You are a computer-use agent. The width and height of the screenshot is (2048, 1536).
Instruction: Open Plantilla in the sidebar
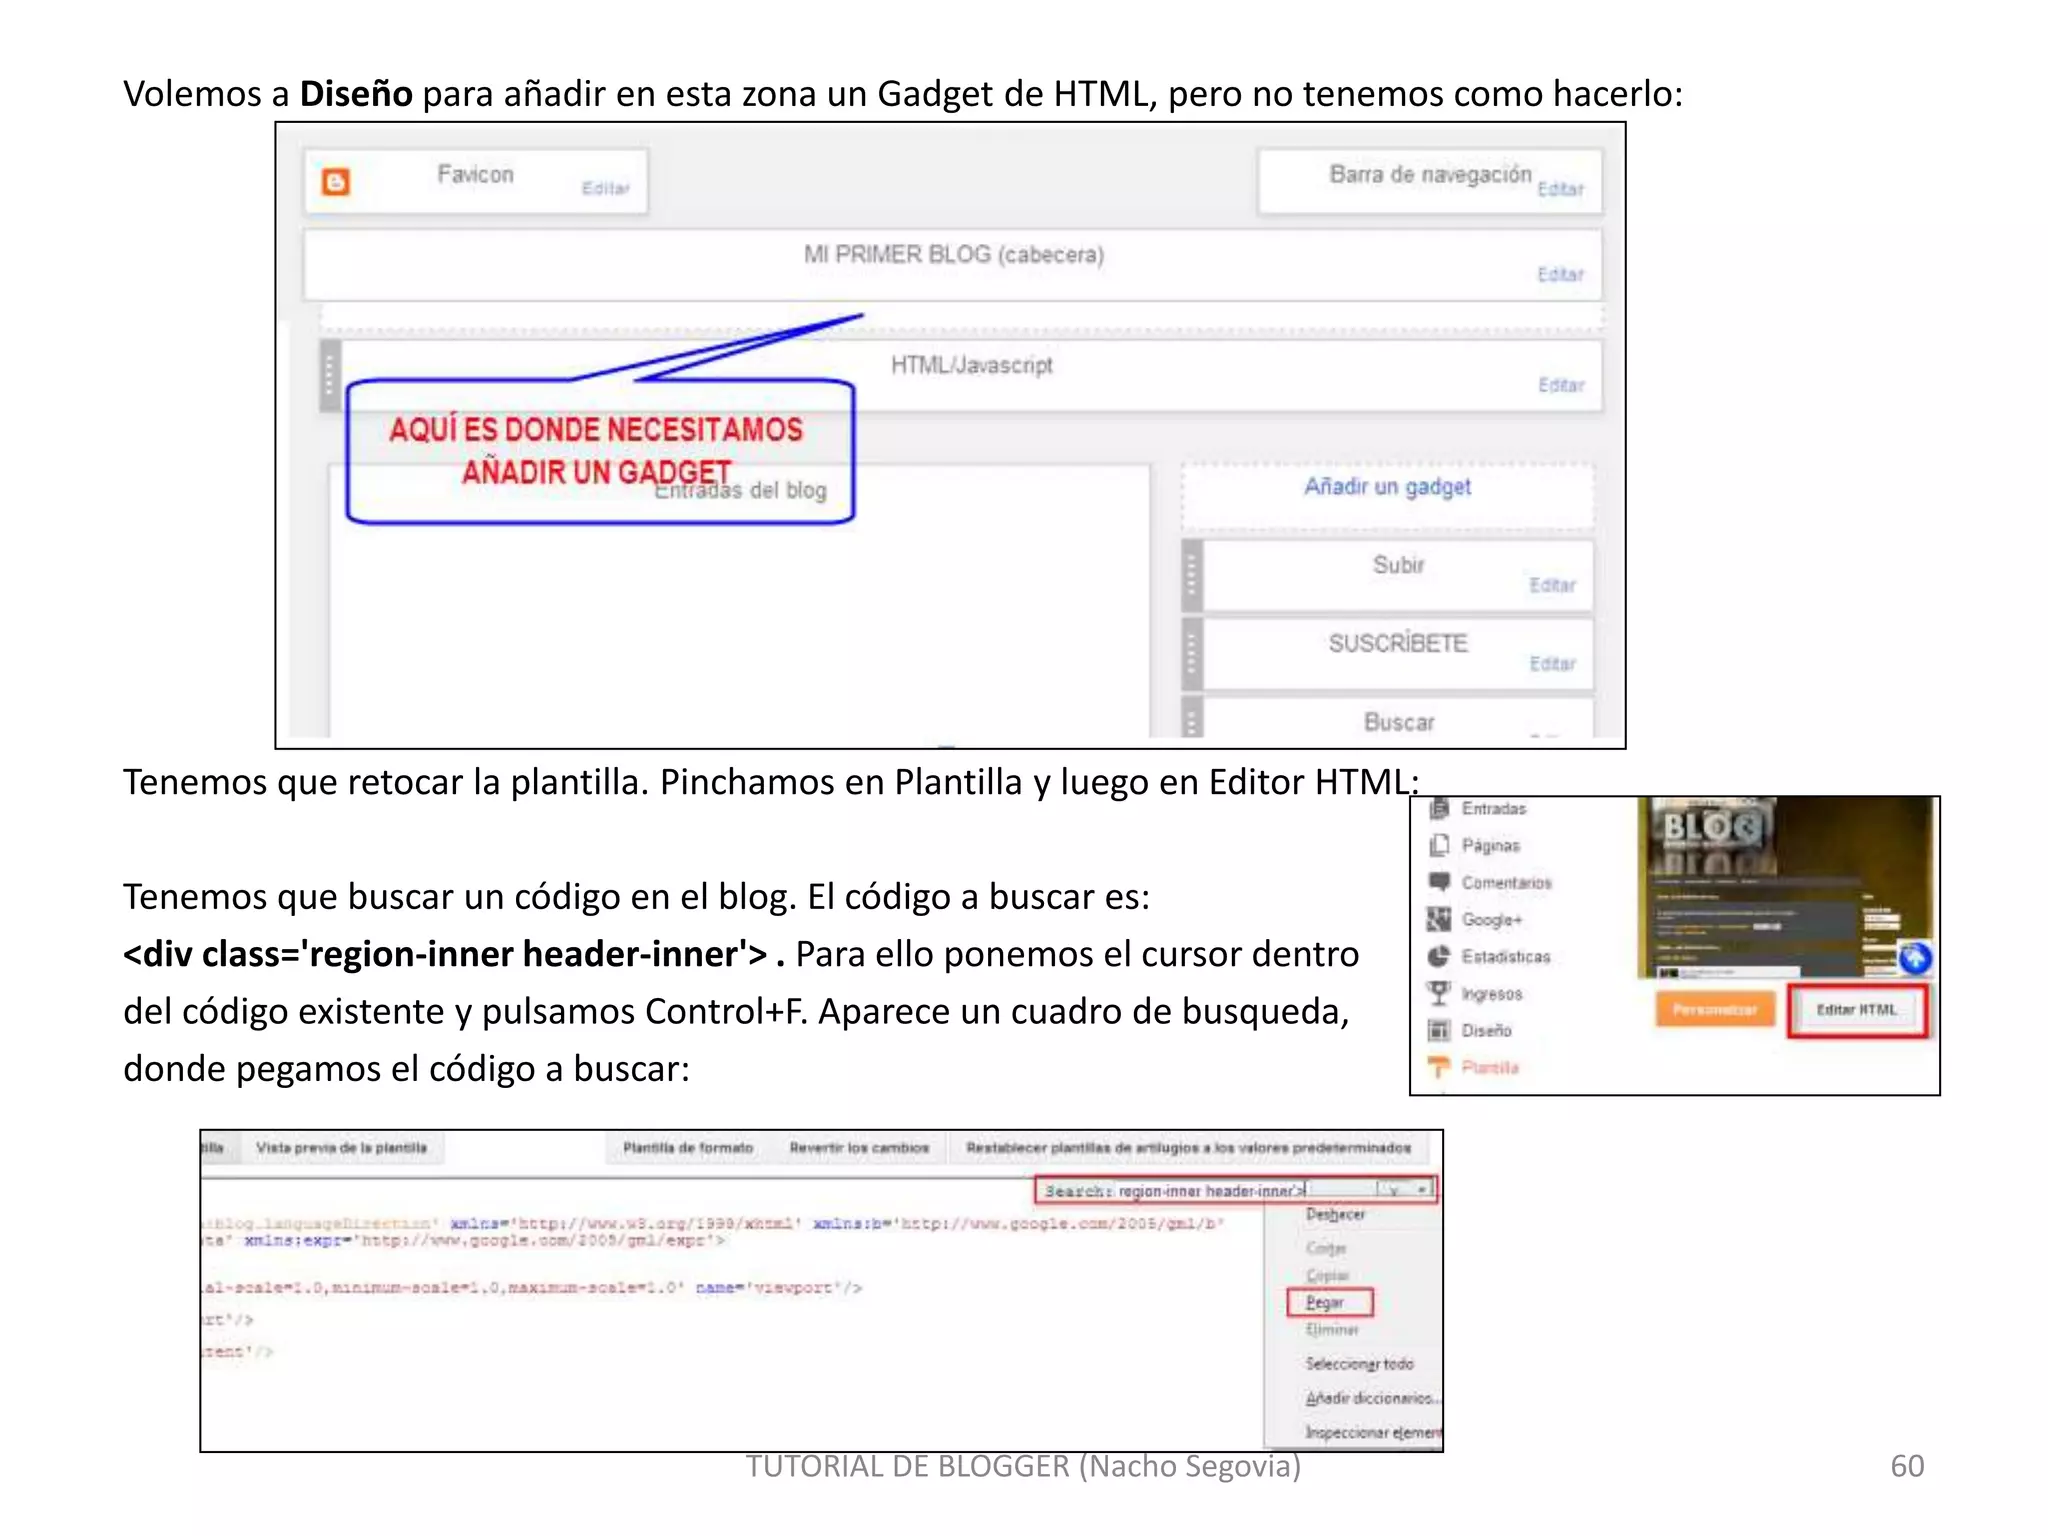pyautogui.click(x=1490, y=1068)
